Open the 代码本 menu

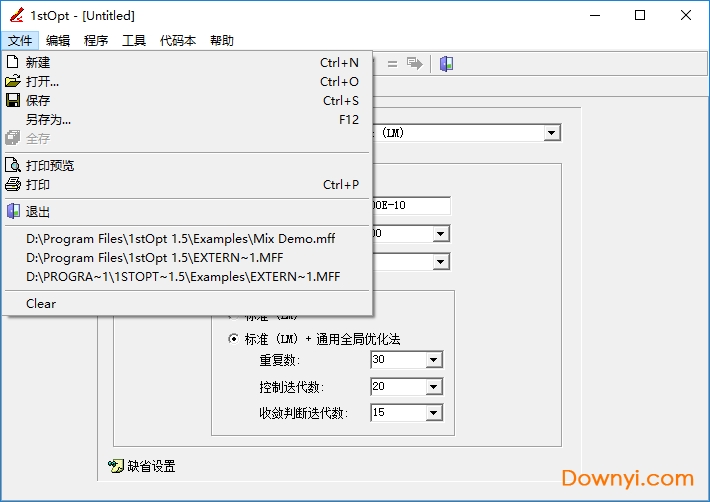click(177, 41)
